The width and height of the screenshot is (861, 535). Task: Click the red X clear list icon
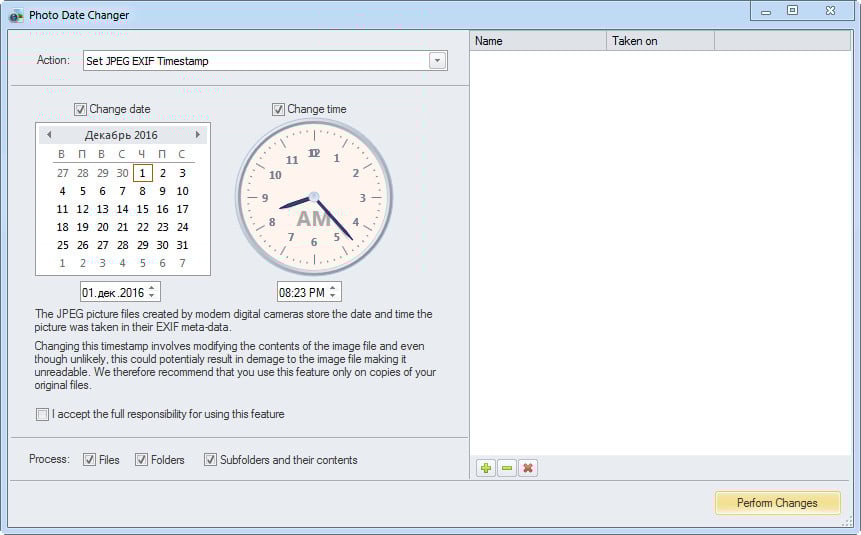(528, 468)
